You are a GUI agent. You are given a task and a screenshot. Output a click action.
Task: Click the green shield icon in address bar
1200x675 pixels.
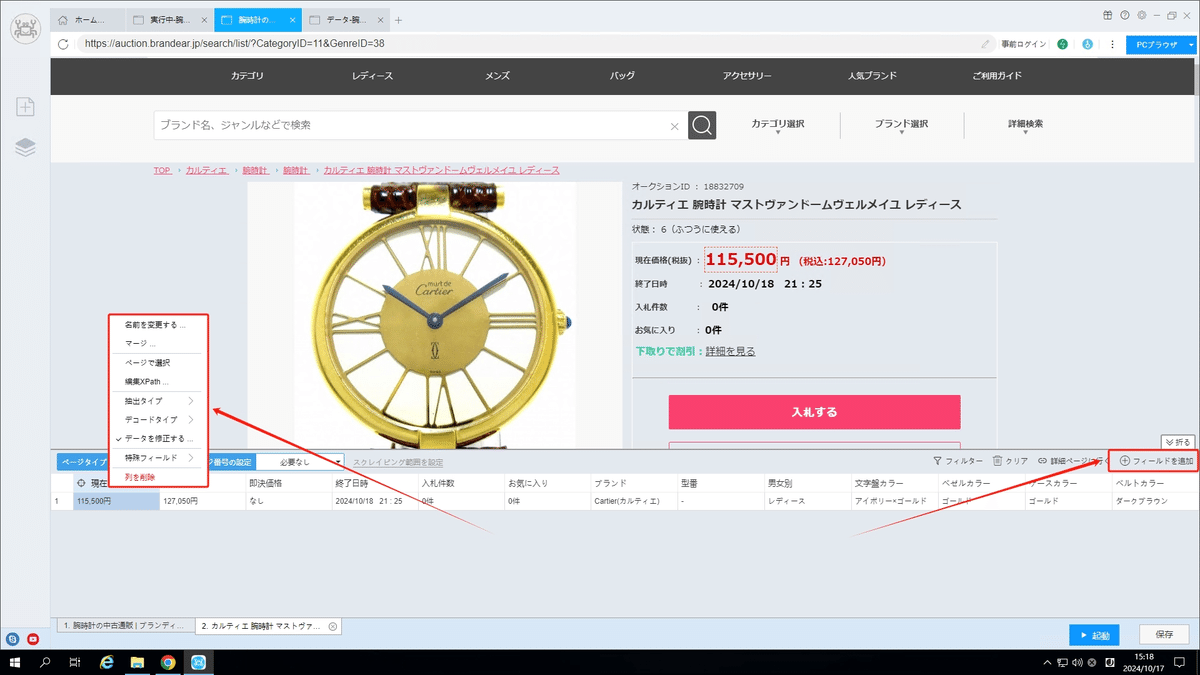1062,44
